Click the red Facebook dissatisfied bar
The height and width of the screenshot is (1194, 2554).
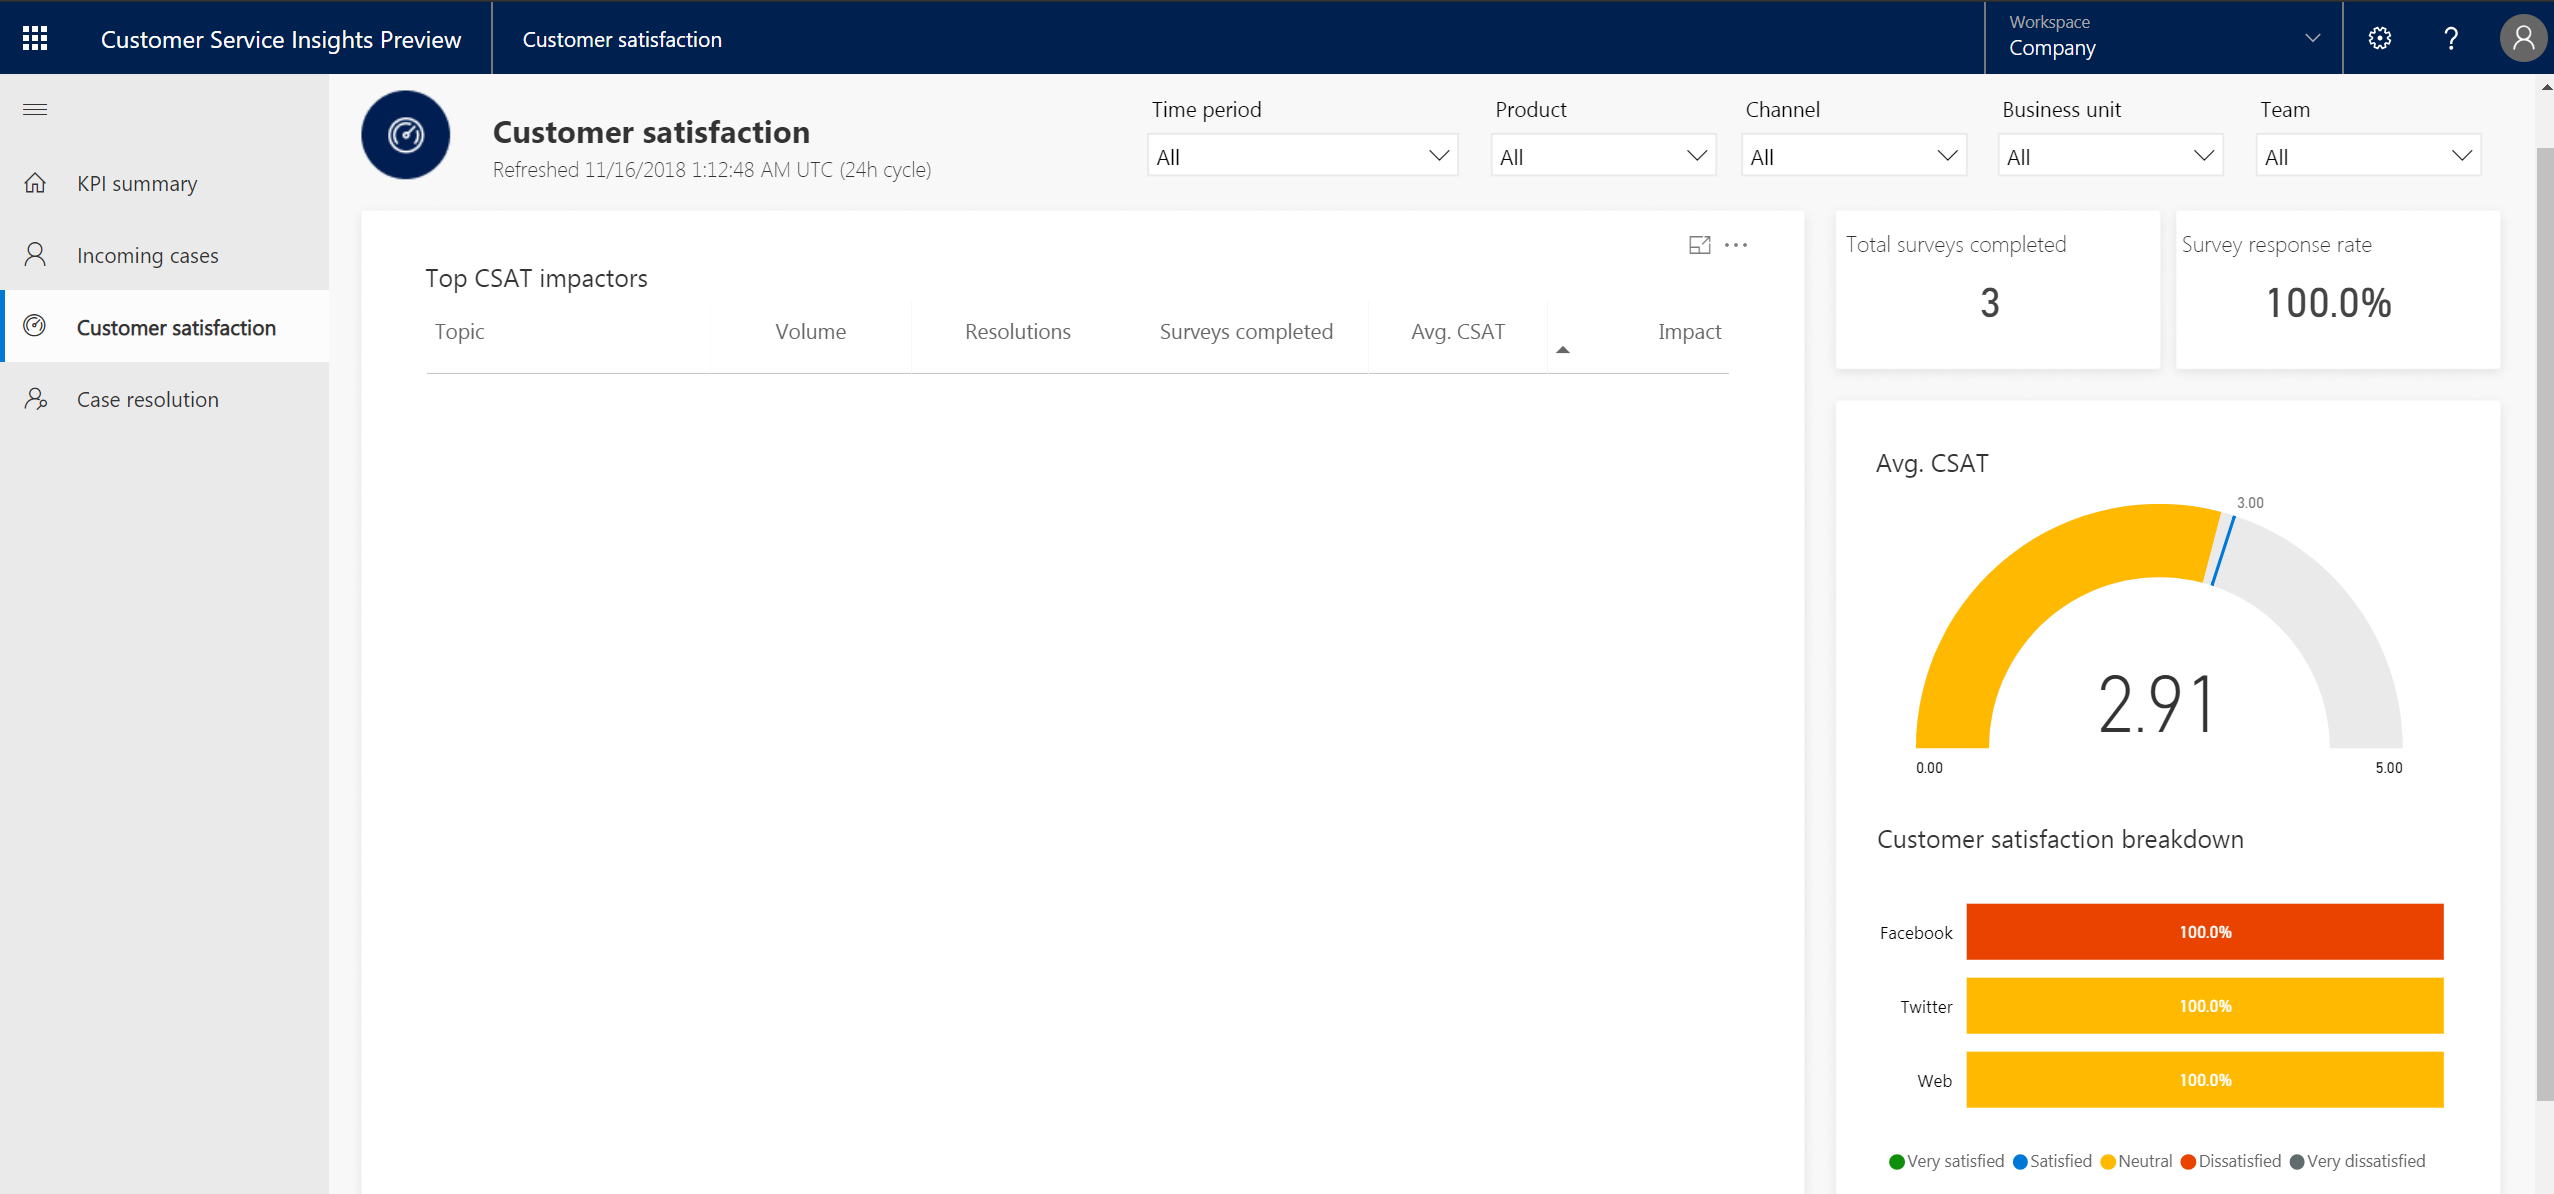click(x=2204, y=932)
